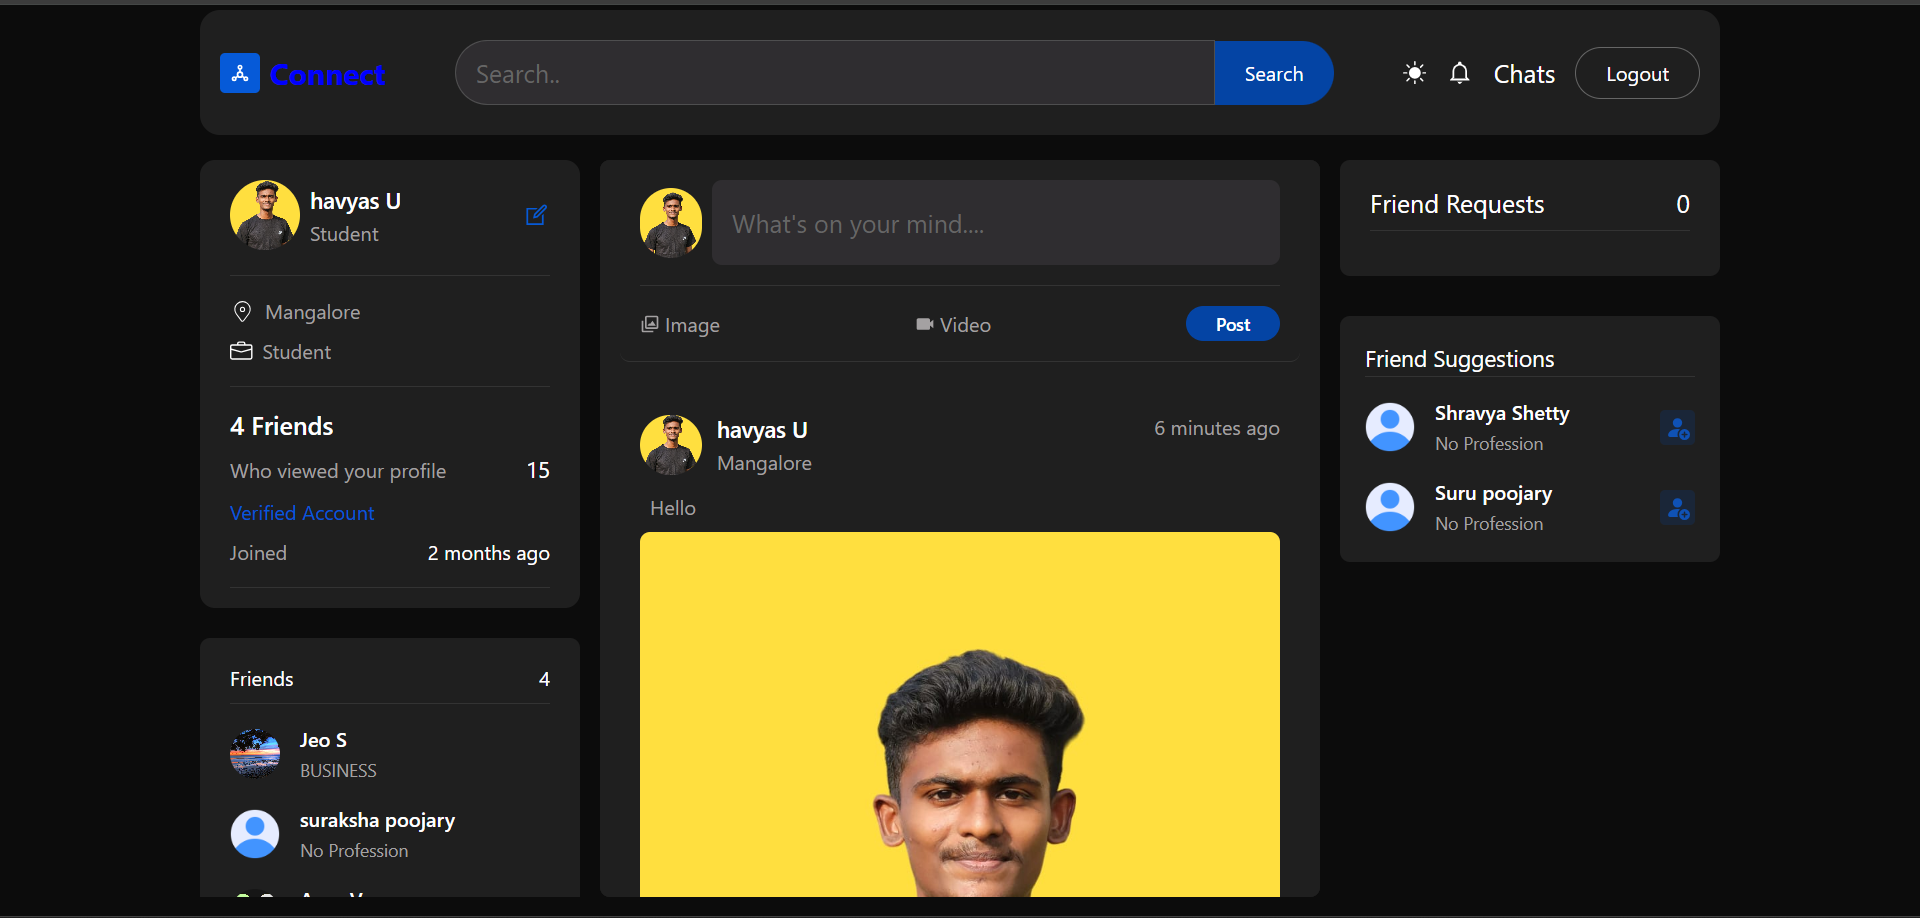Focus the top Search input field
The image size is (1920, 918).
click(834, 74)
